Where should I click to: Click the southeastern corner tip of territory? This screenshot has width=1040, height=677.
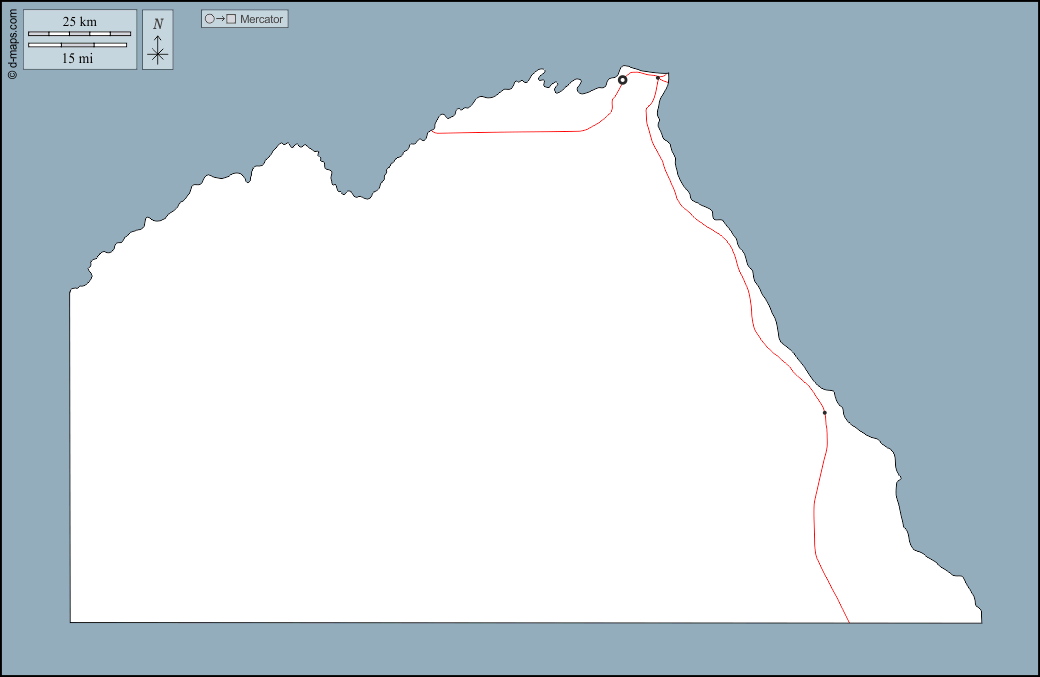[x=980, y=621]
